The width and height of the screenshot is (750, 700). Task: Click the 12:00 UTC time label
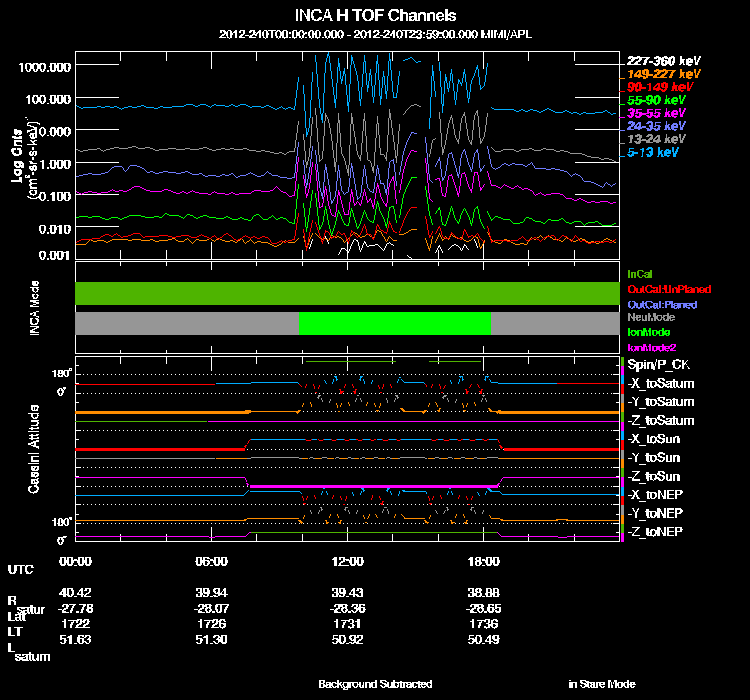(347, 561)
